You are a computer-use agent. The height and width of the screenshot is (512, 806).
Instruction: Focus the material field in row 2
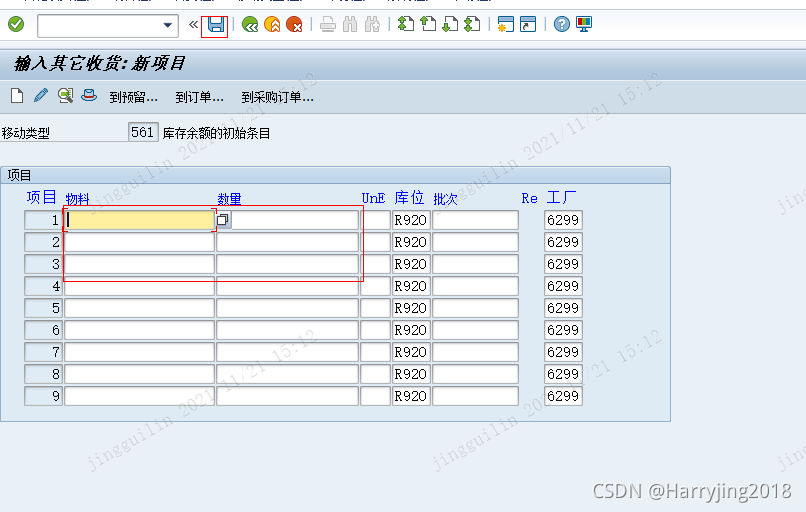point(139,242)
